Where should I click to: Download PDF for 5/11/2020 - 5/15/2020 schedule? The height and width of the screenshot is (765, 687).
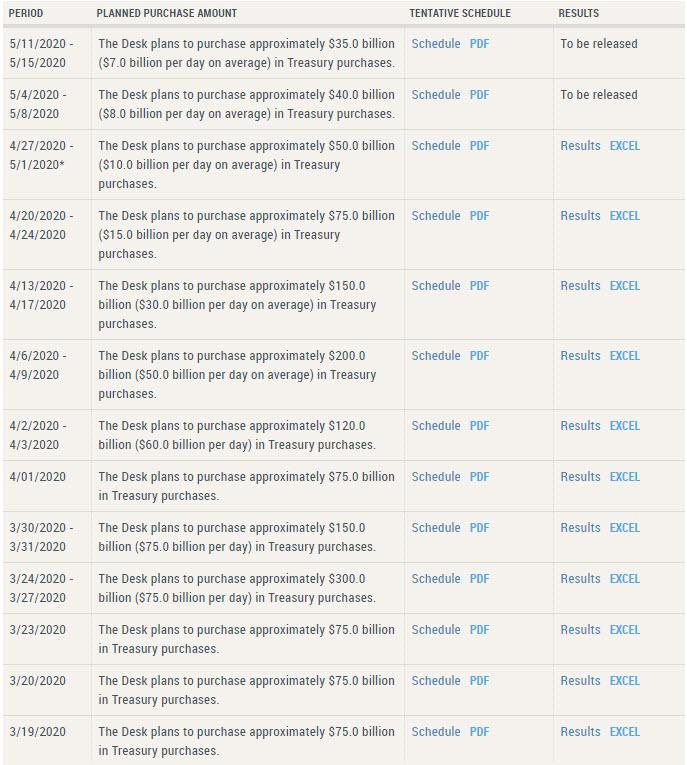[x=479, y=44]
